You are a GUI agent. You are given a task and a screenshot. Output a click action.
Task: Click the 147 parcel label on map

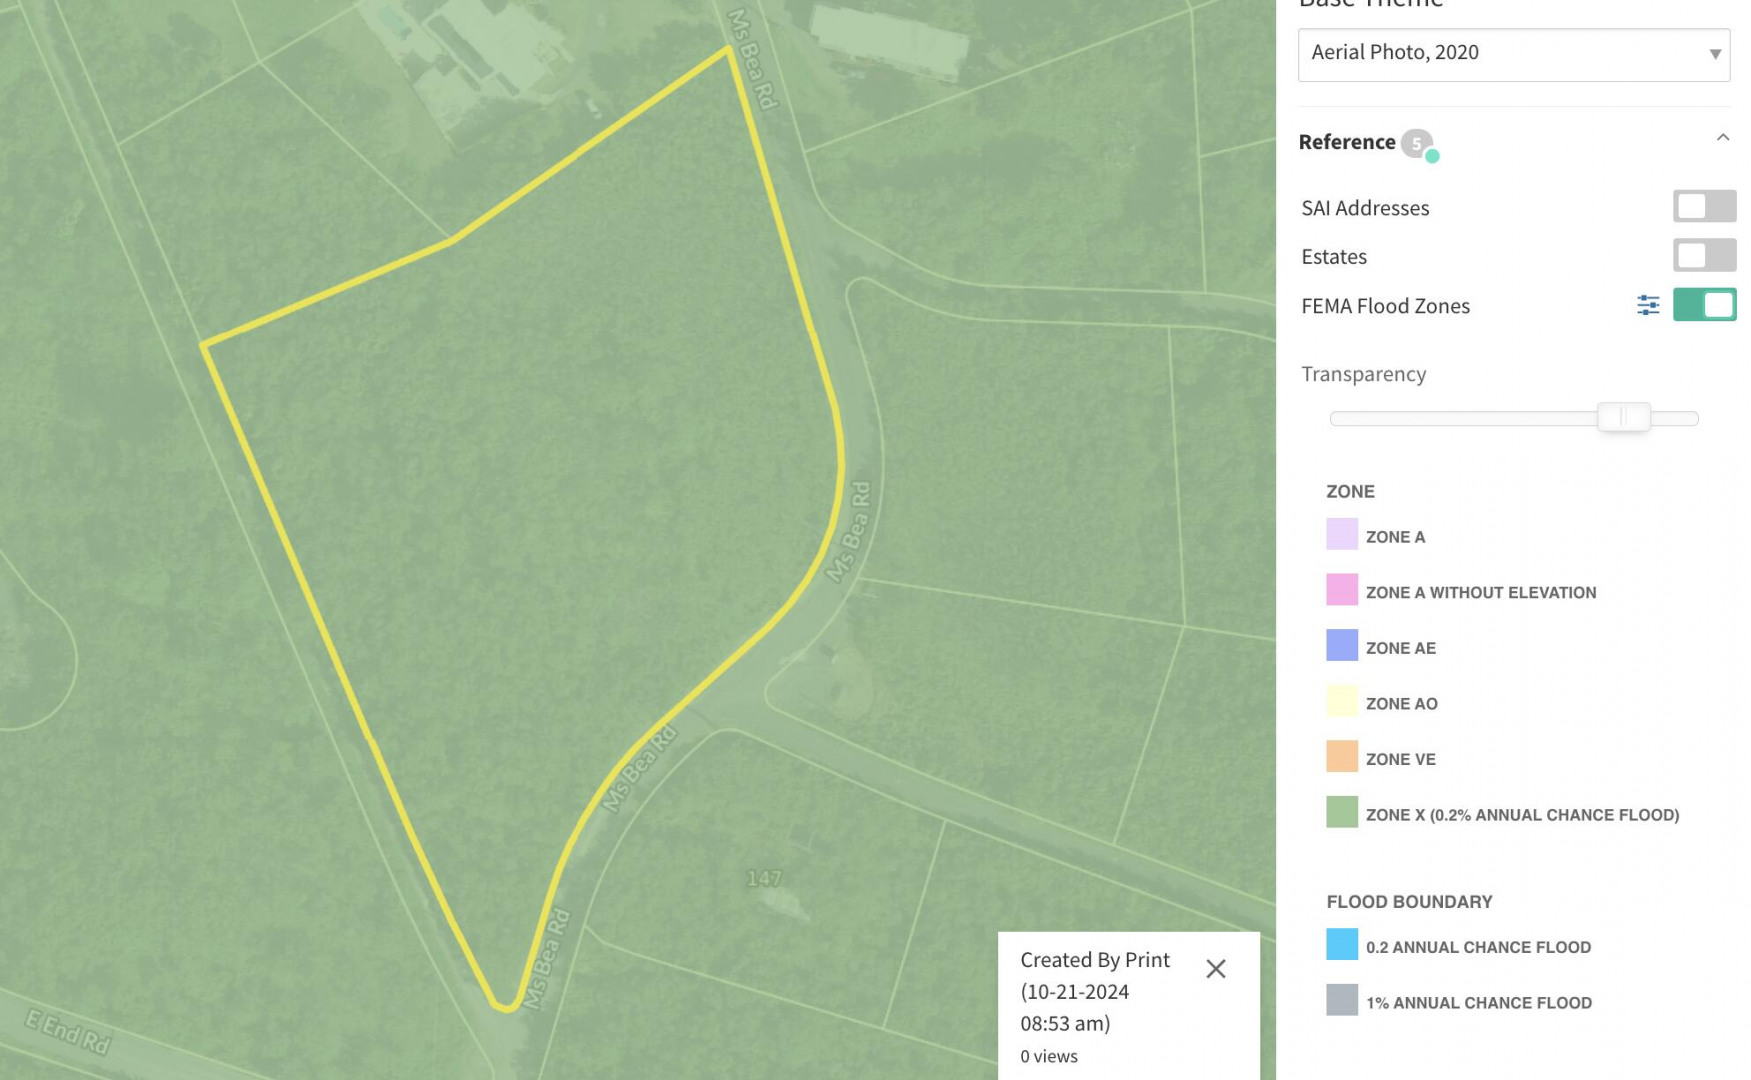tap(763, 878)
